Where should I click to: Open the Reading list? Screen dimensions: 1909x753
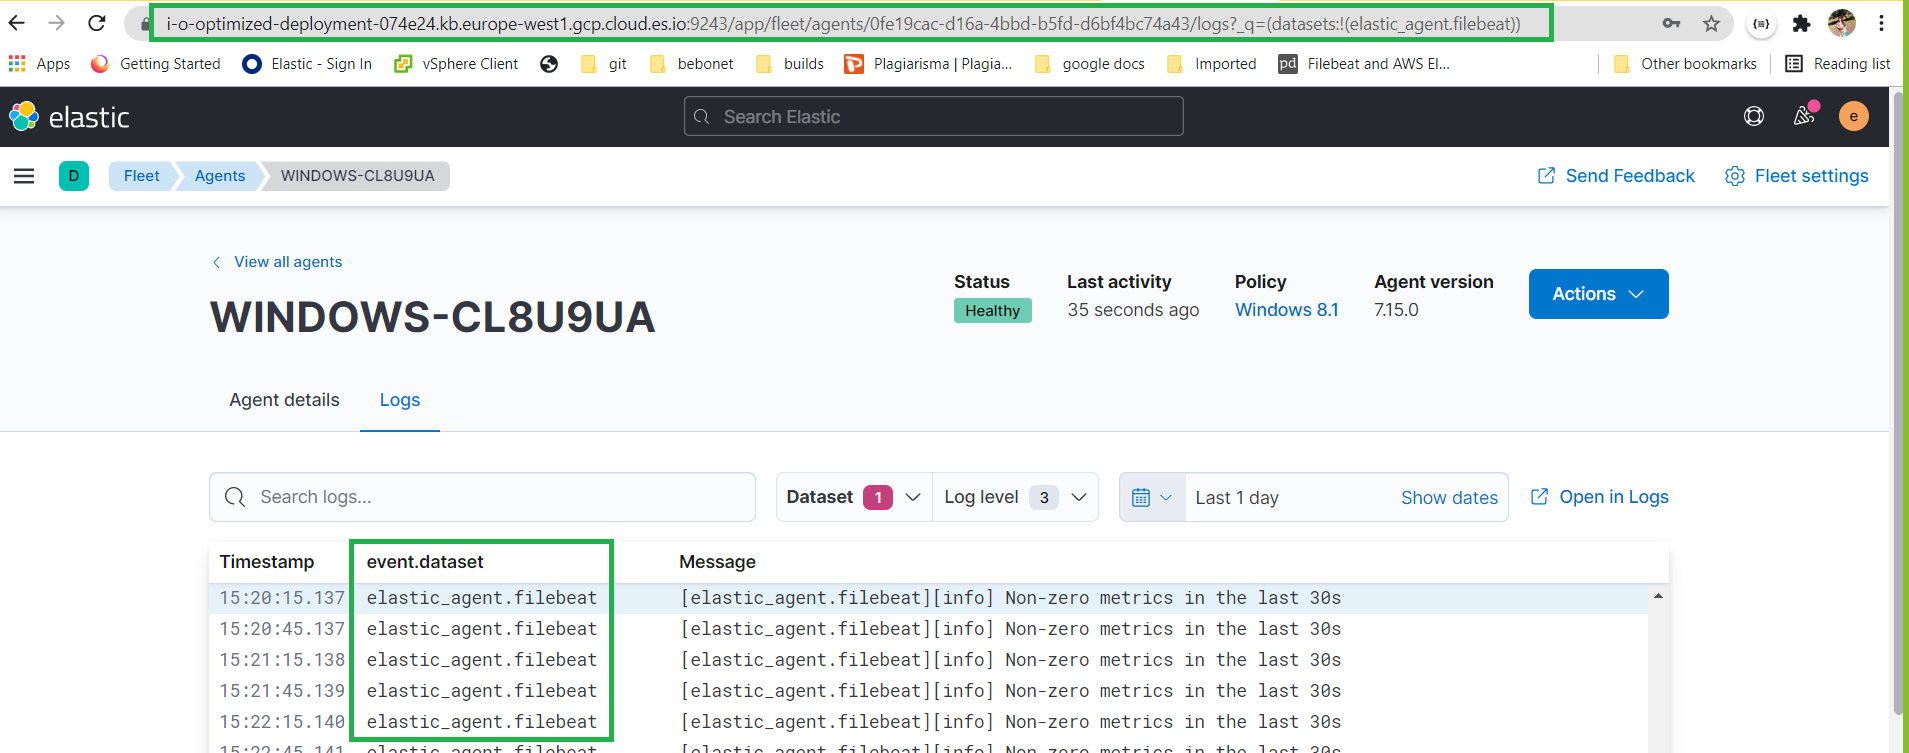tap(1838, 64)
